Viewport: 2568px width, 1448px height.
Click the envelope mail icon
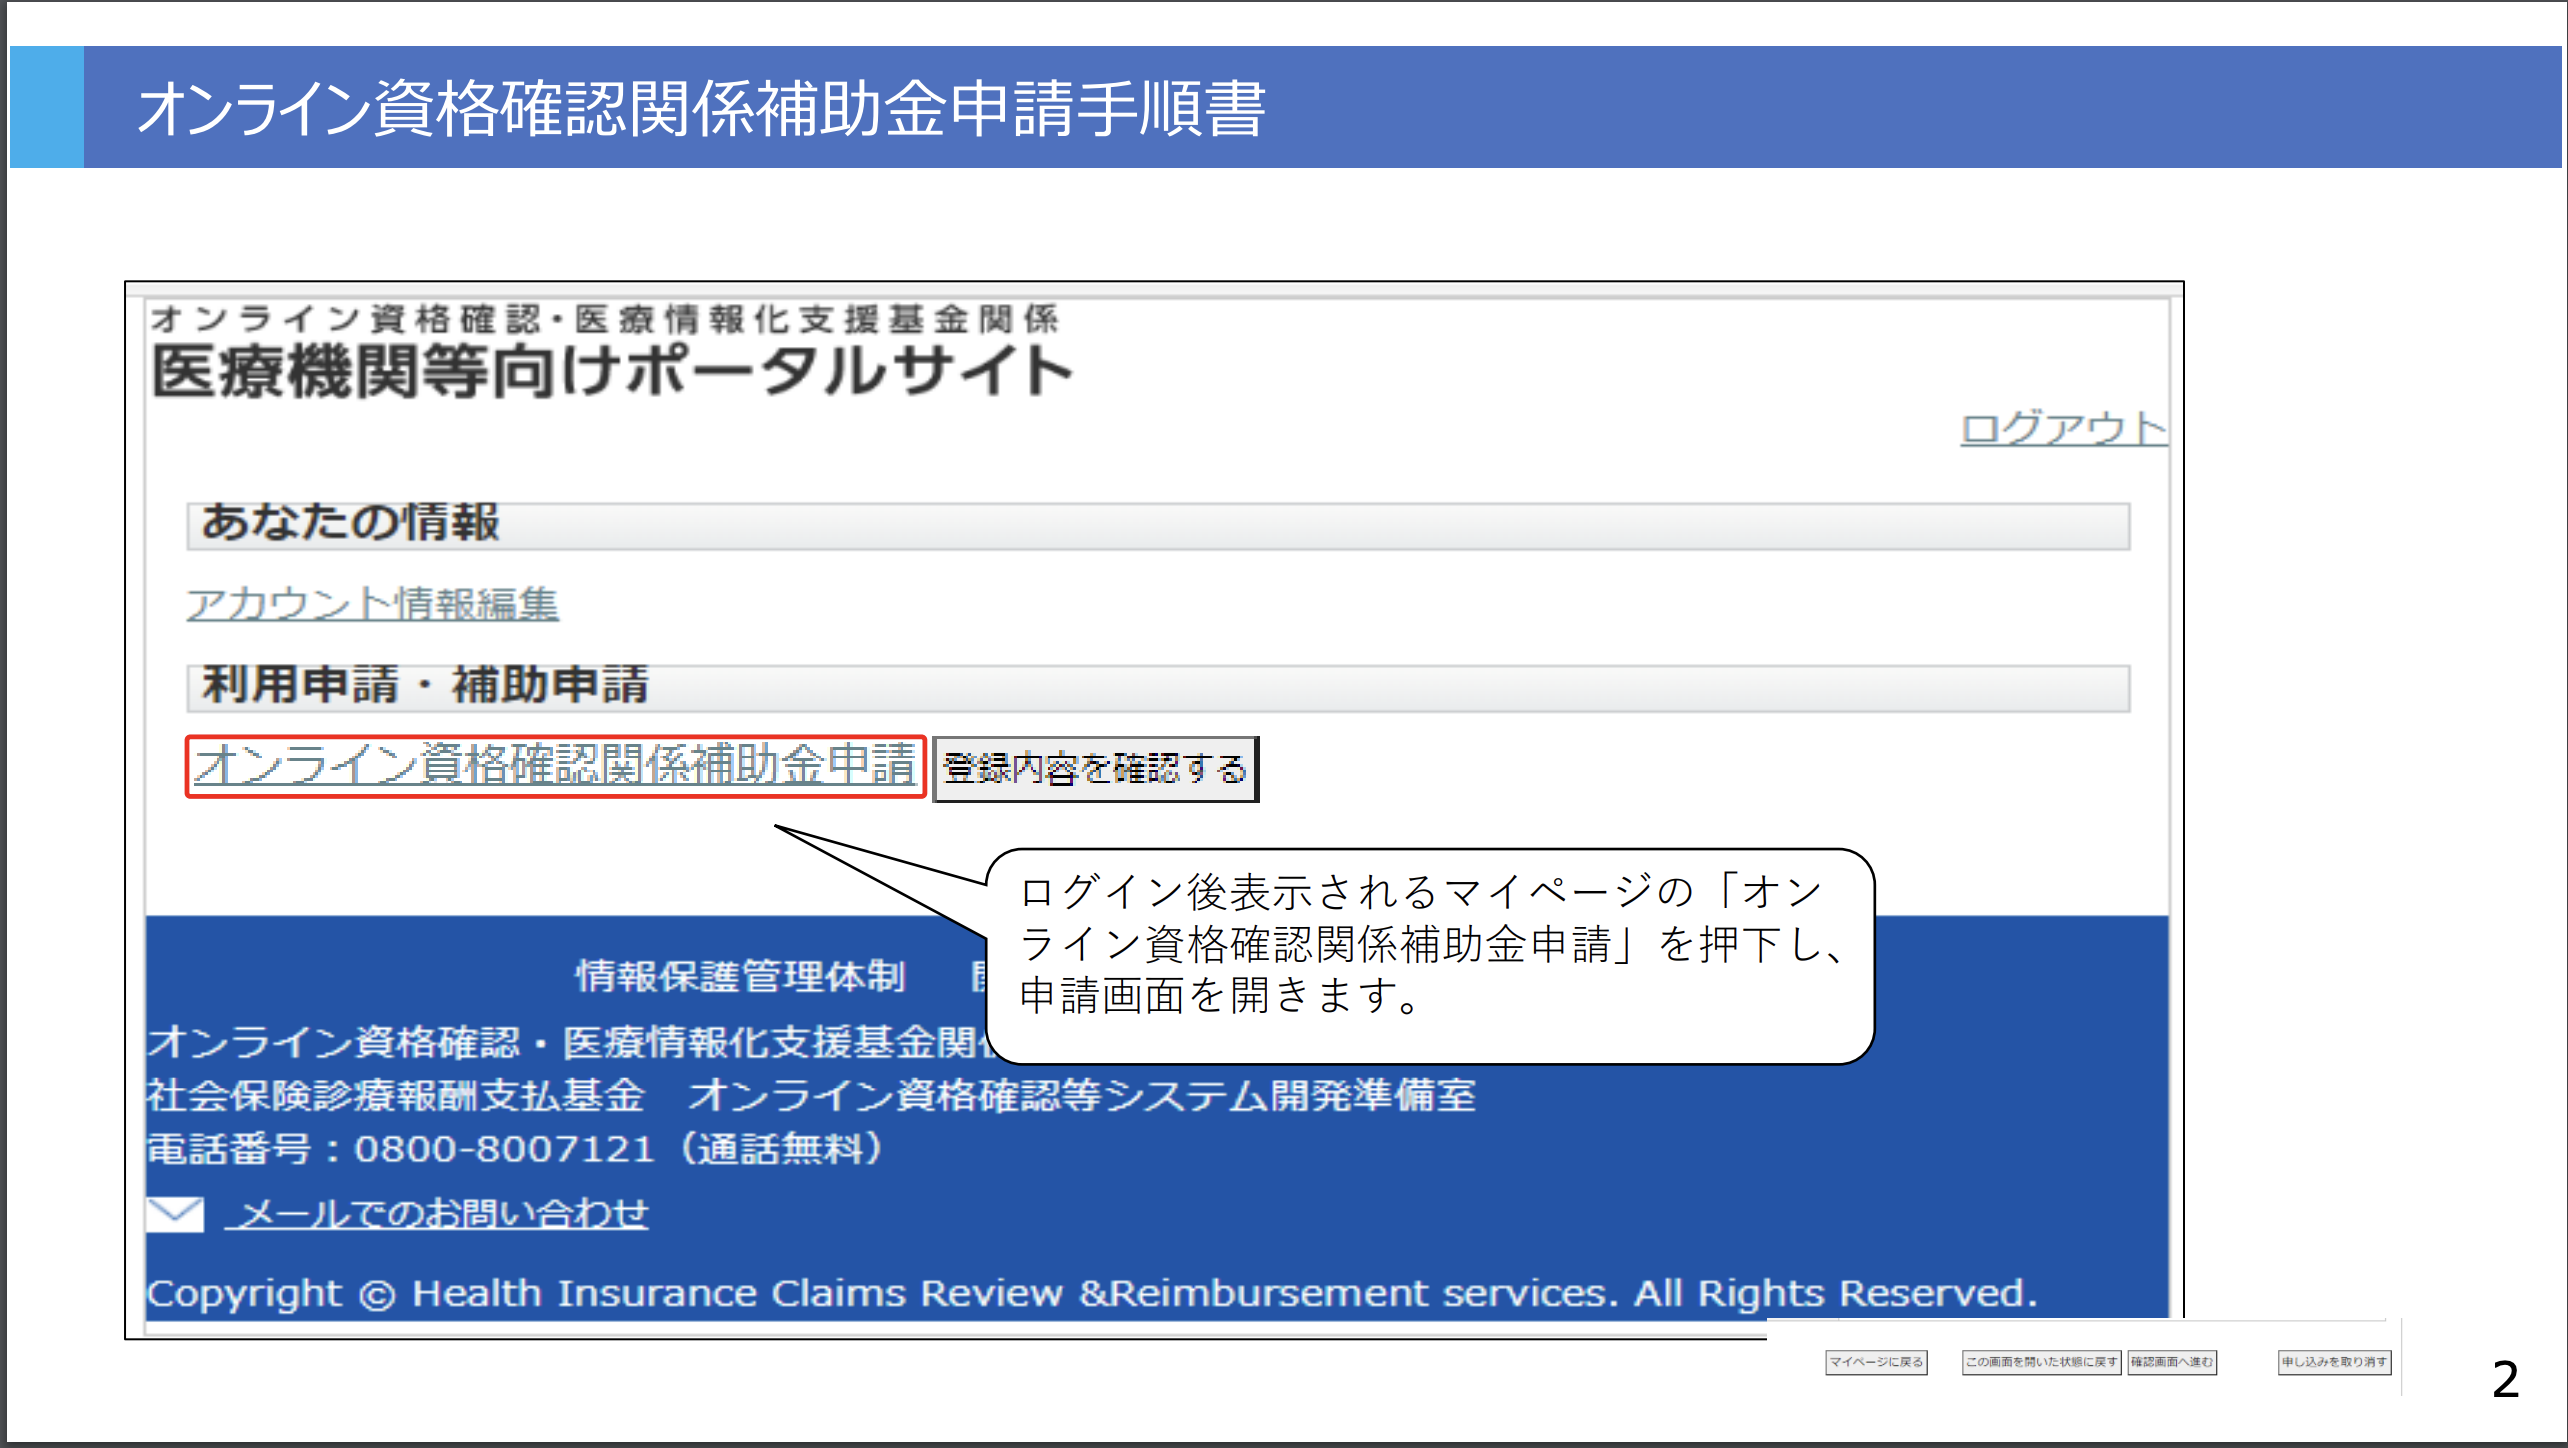tap(175, 1214)
